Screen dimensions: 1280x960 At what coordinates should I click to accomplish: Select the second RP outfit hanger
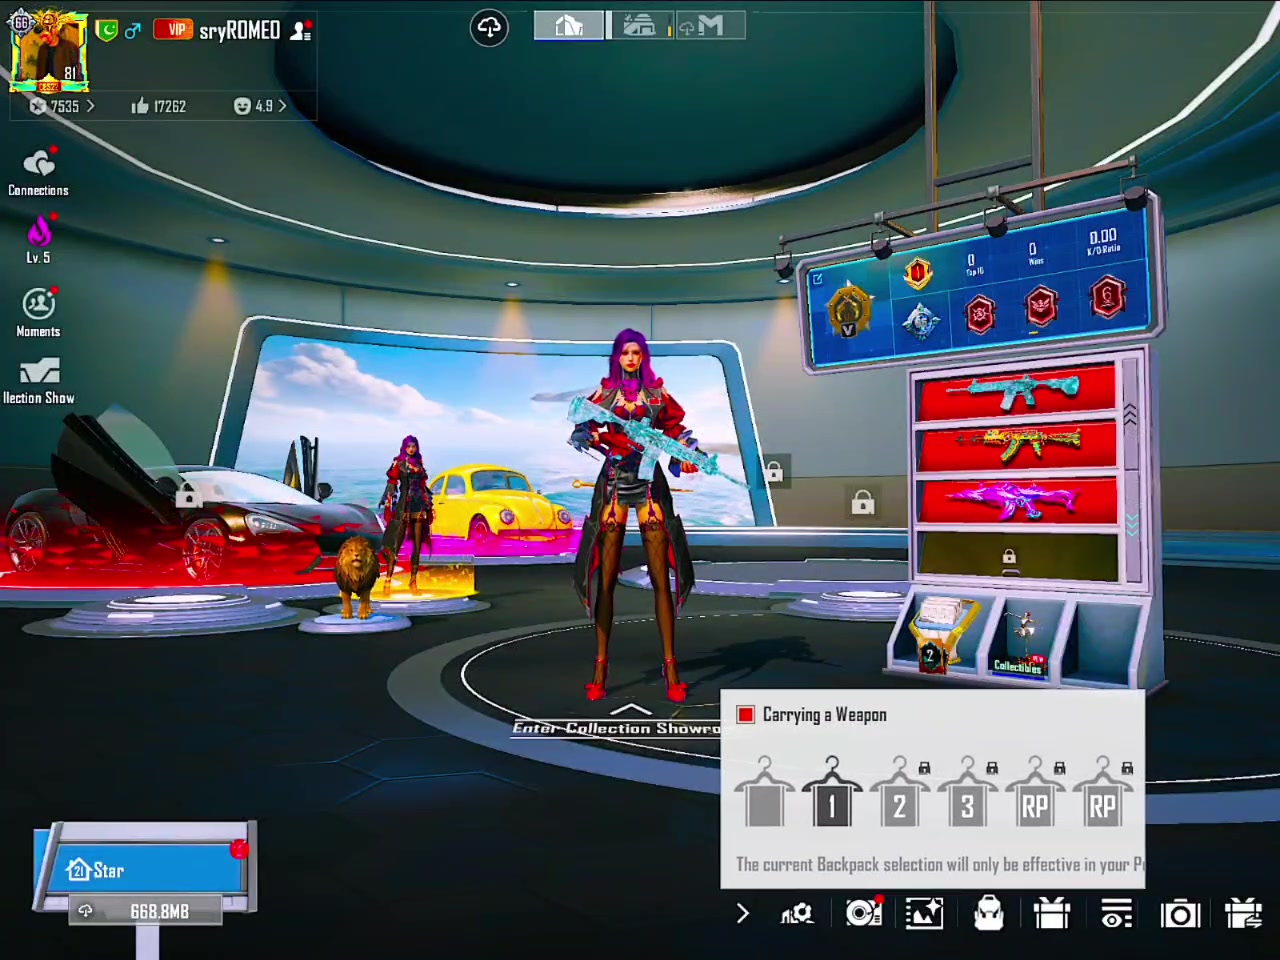point(1103,793)
